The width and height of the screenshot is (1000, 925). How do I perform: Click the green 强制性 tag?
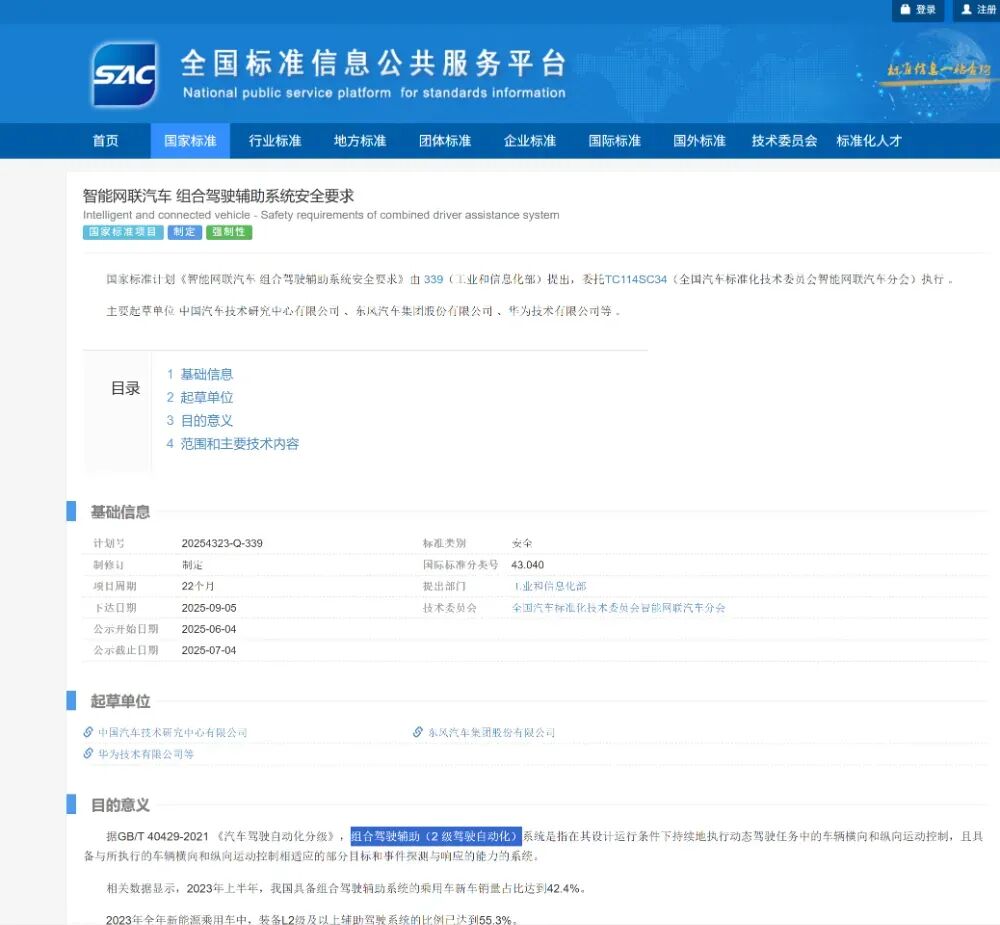pyautogui.click(x=229, y=232)
